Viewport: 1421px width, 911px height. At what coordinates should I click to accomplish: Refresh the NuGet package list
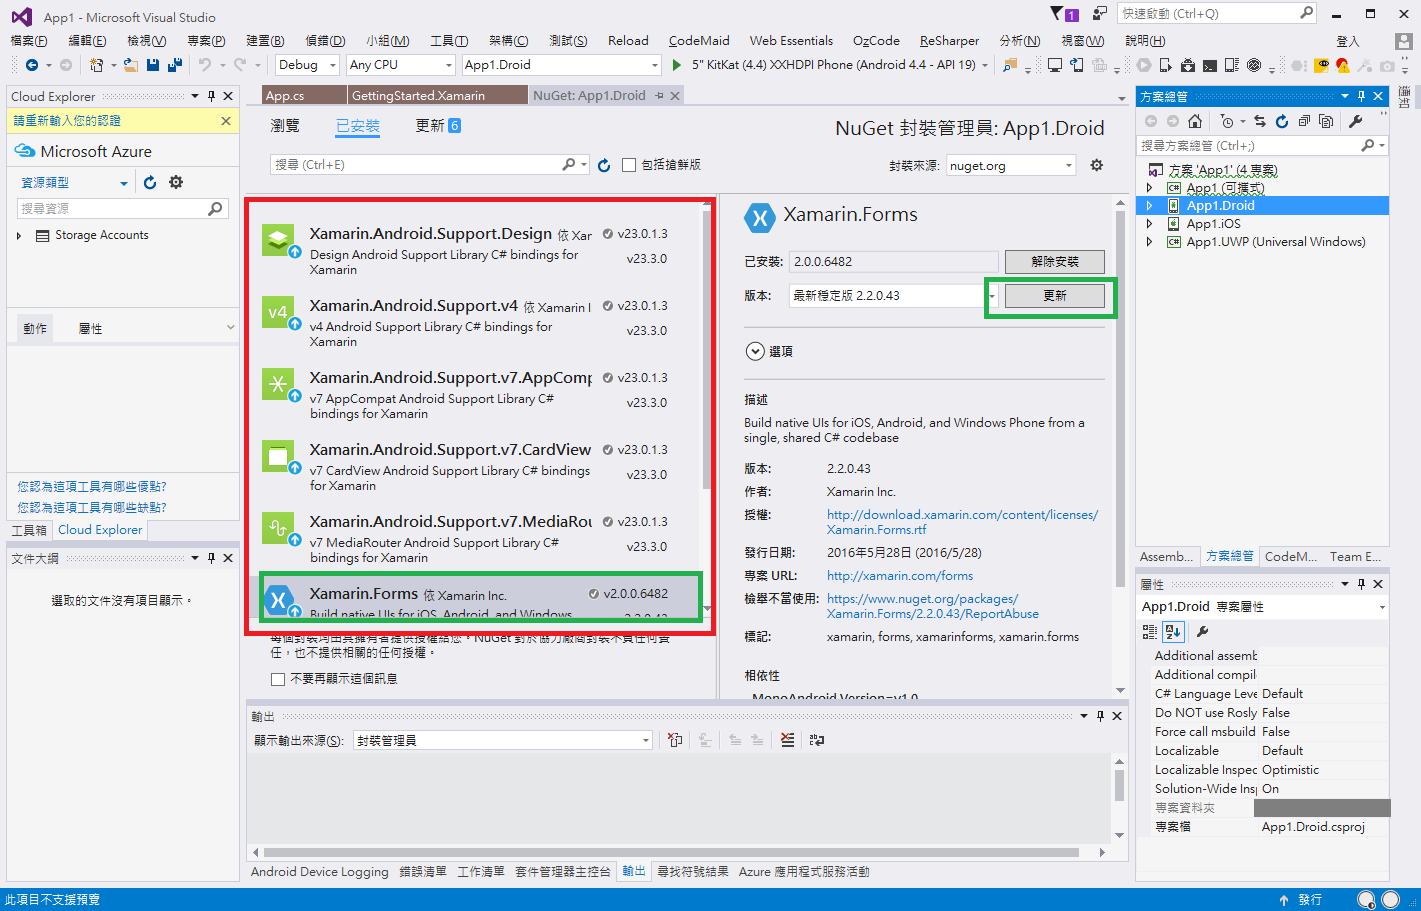[x=604, y=165]
